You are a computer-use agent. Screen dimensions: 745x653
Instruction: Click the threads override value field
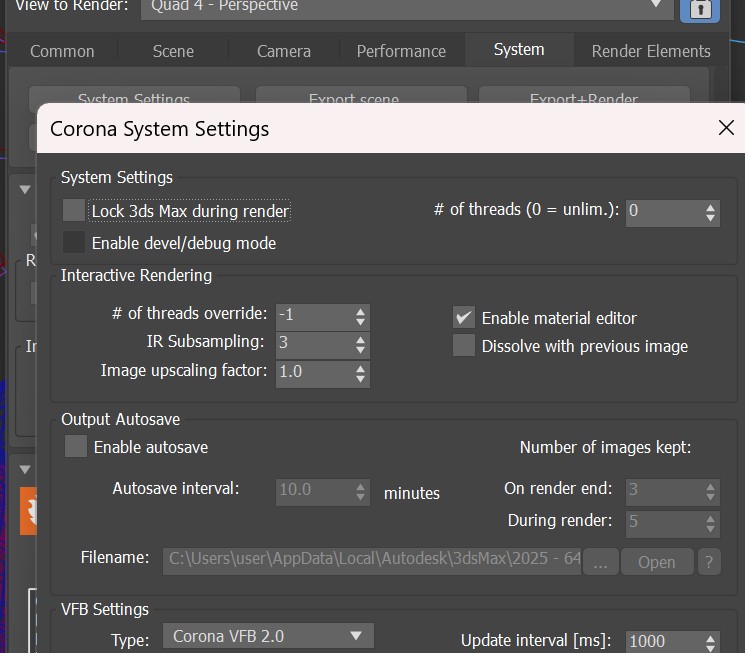point(315,317)
